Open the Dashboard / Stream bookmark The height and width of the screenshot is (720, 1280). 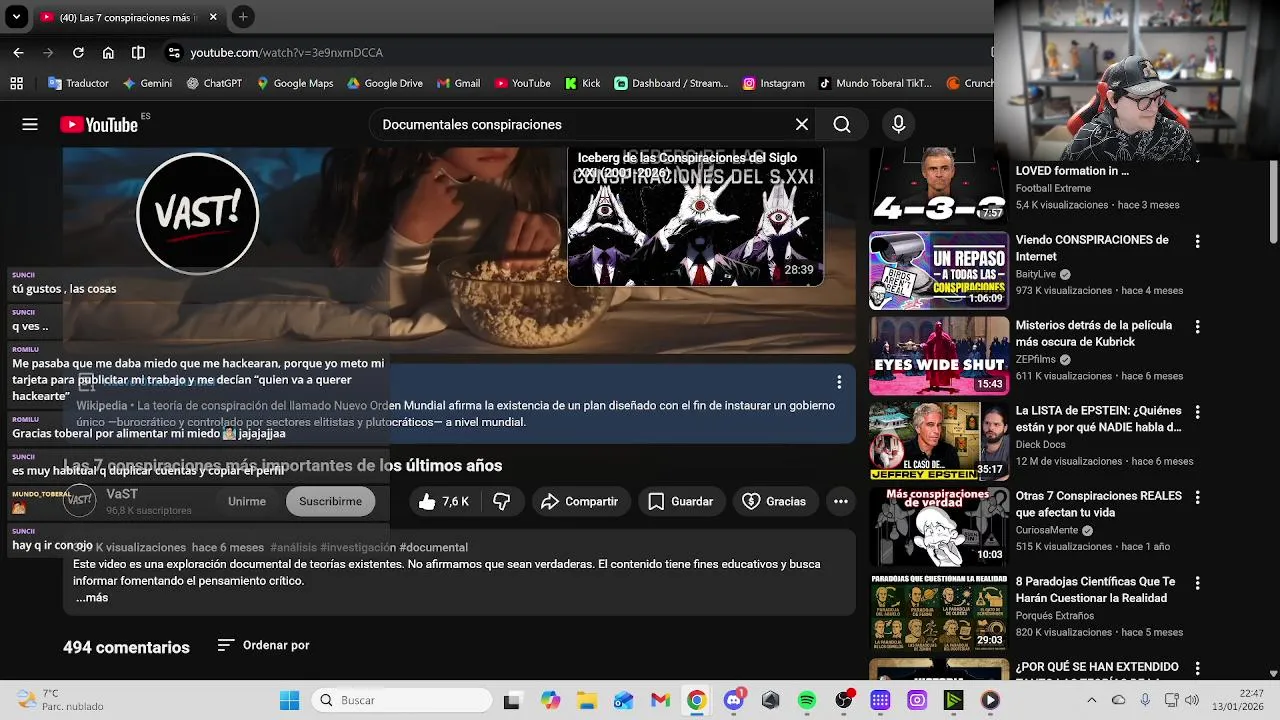[x=671, y=83]
